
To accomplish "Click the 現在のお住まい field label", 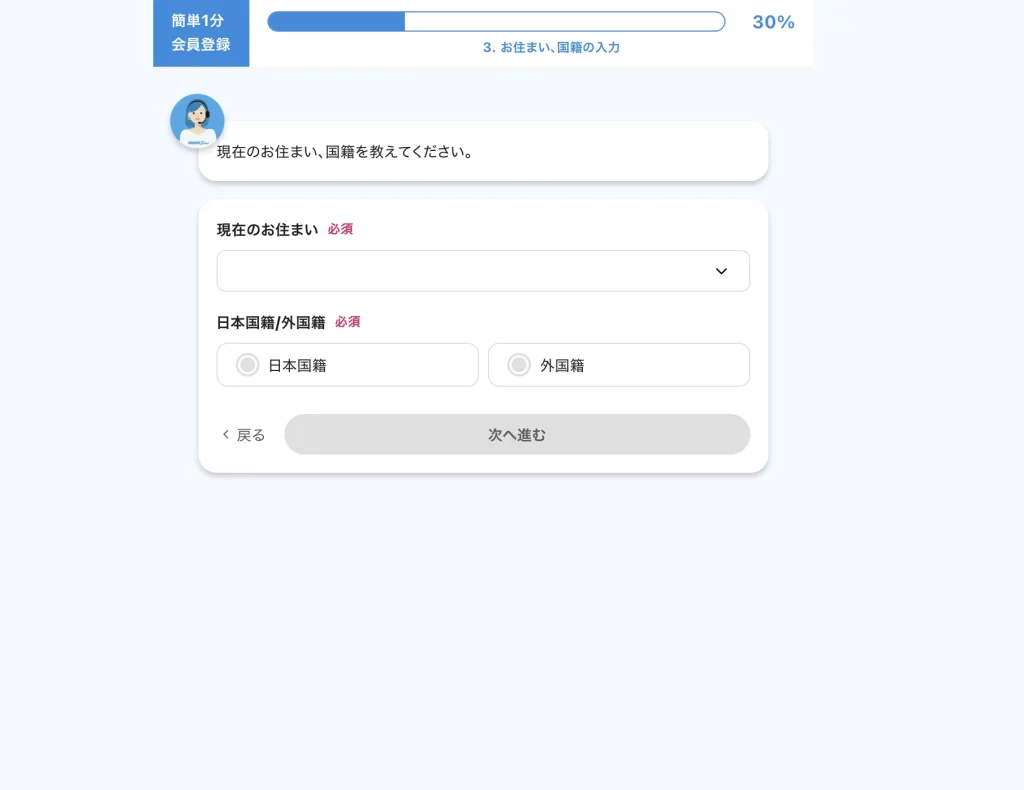I will click(267, 230).
